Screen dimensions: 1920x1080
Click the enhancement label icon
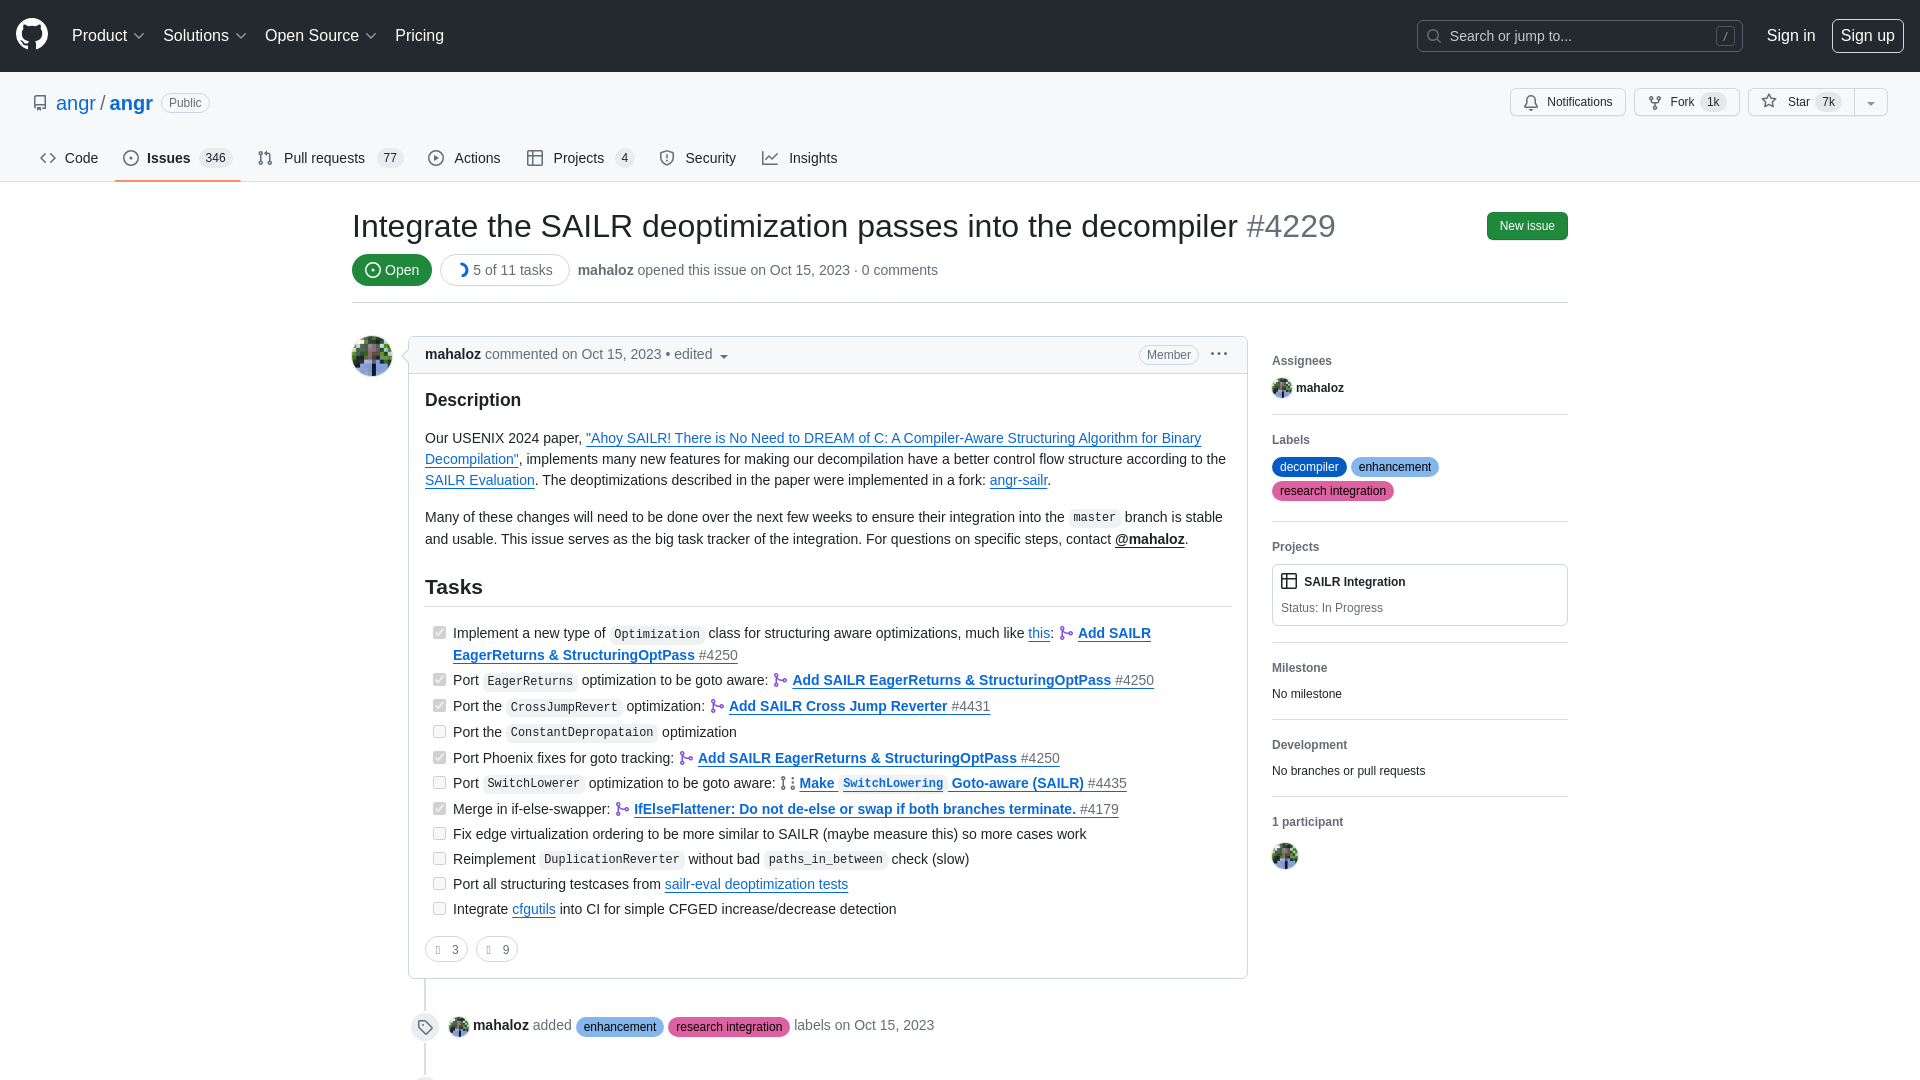pos(1394,465)
